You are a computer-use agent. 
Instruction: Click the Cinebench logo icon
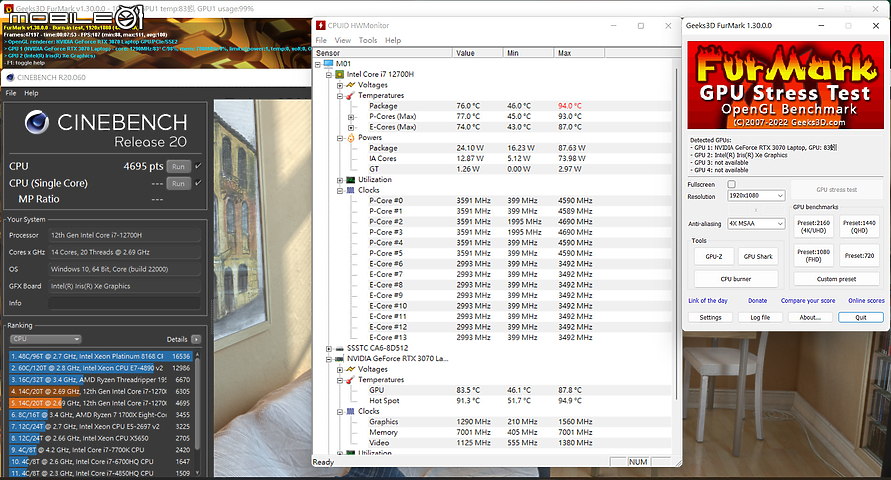[x=37, y=122]
